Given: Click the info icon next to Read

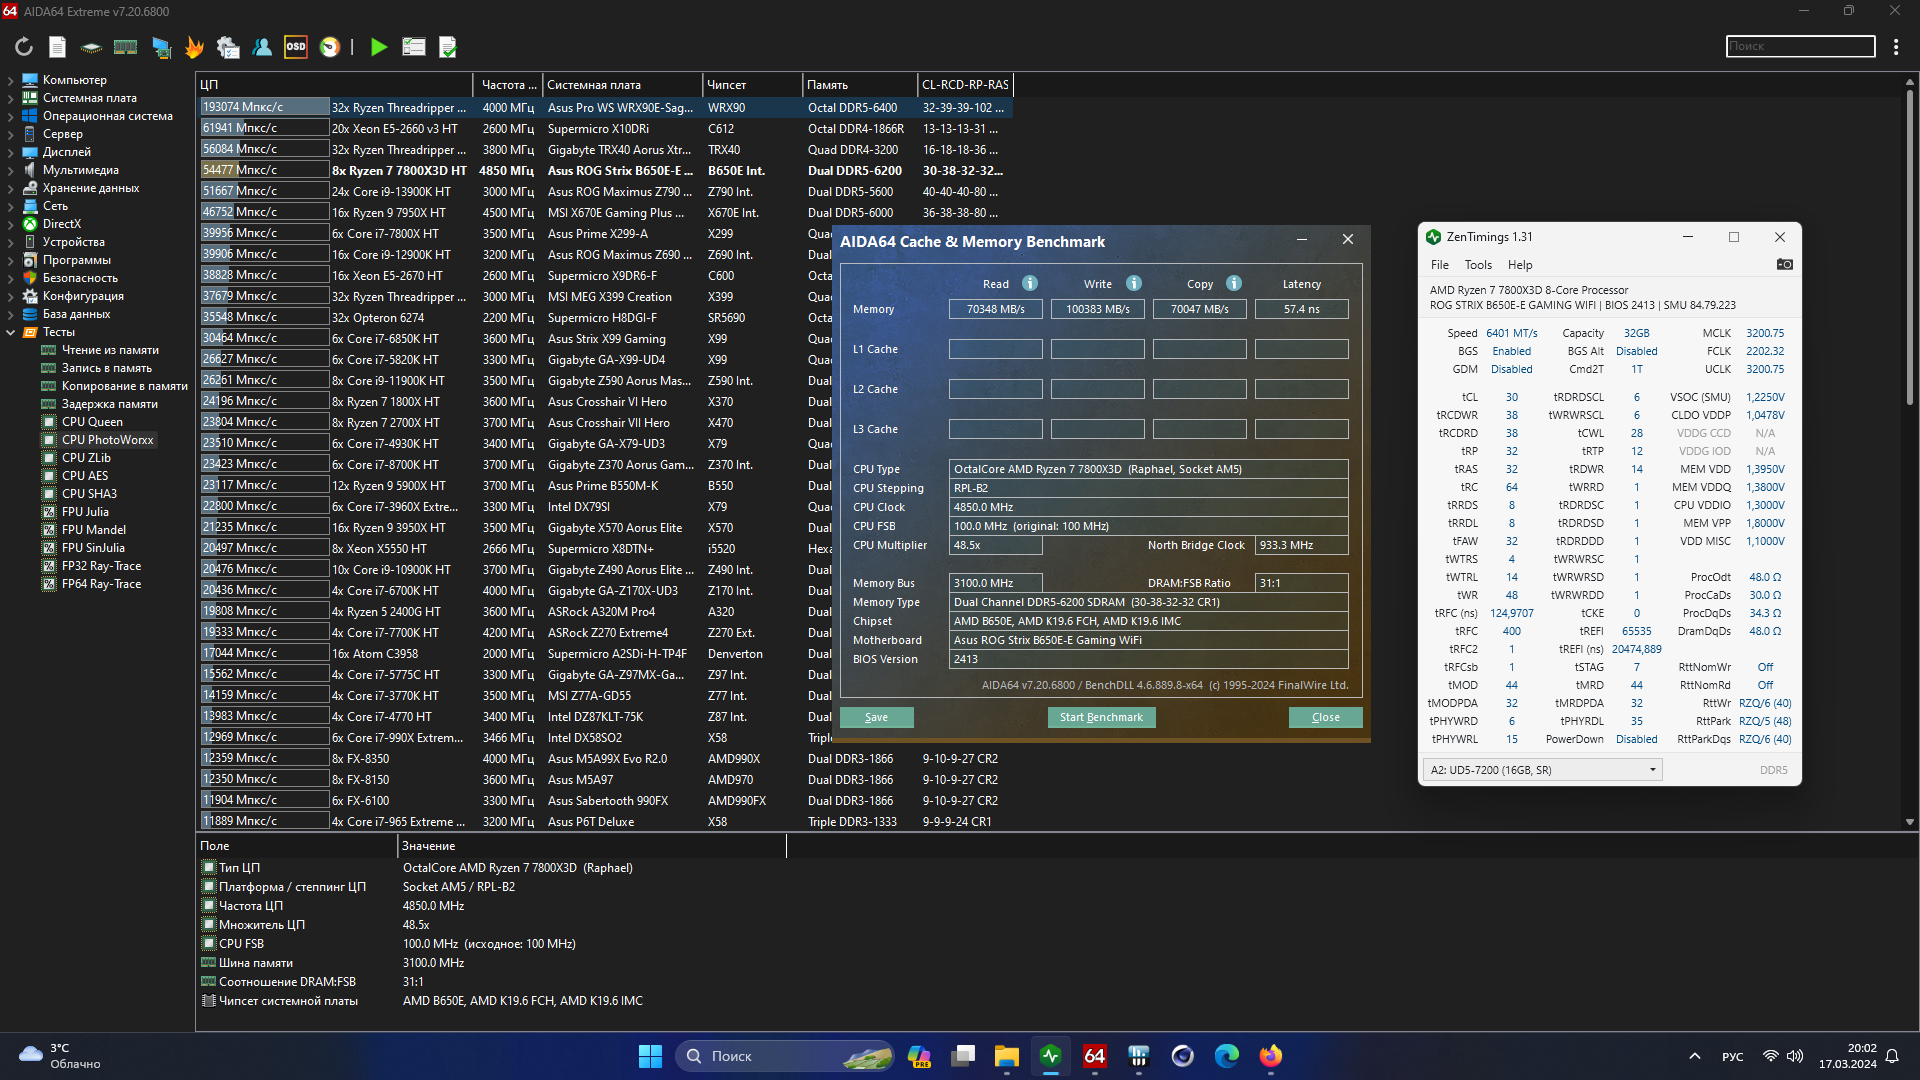Looking at the screenshot, I should click(x=1030, y=283).
